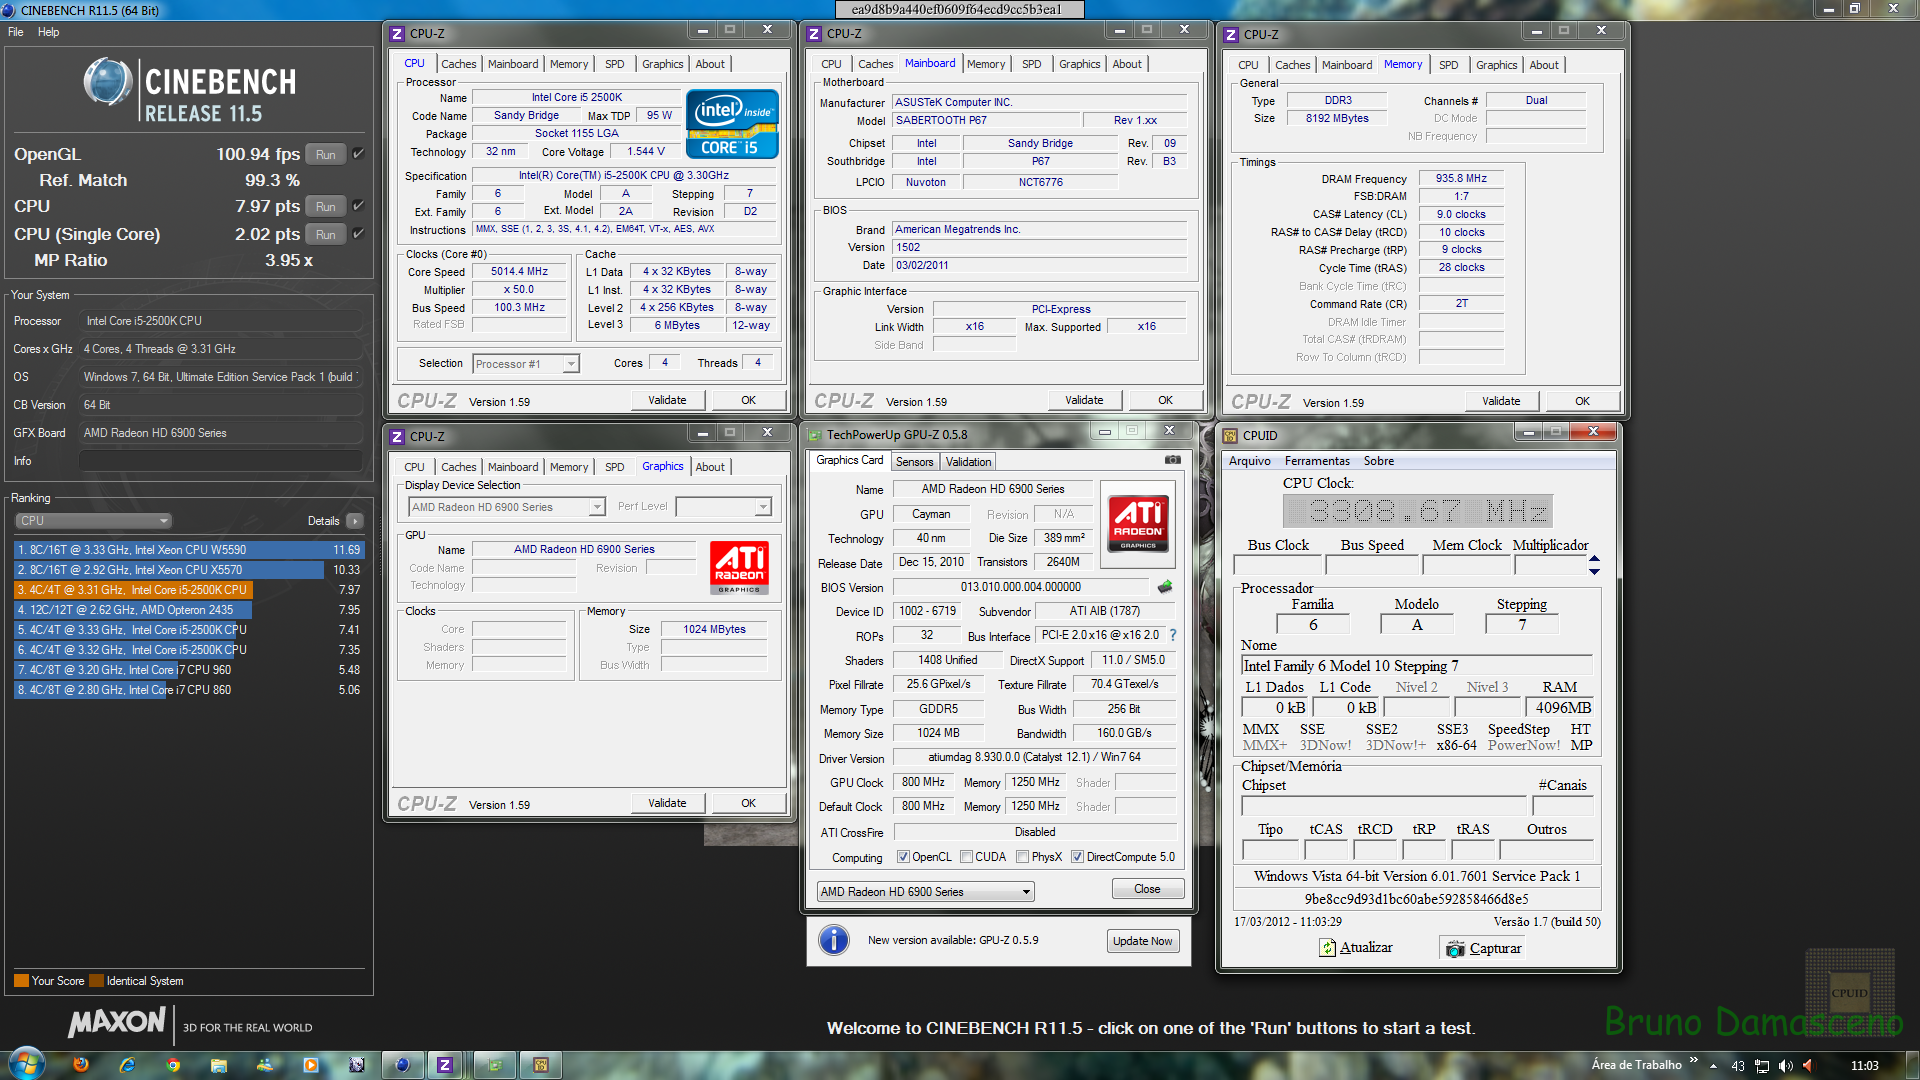The image size is (1920, 1080).
Task: Launch Internet Explorer from the taskbar
Action: tap(127, 1065)
